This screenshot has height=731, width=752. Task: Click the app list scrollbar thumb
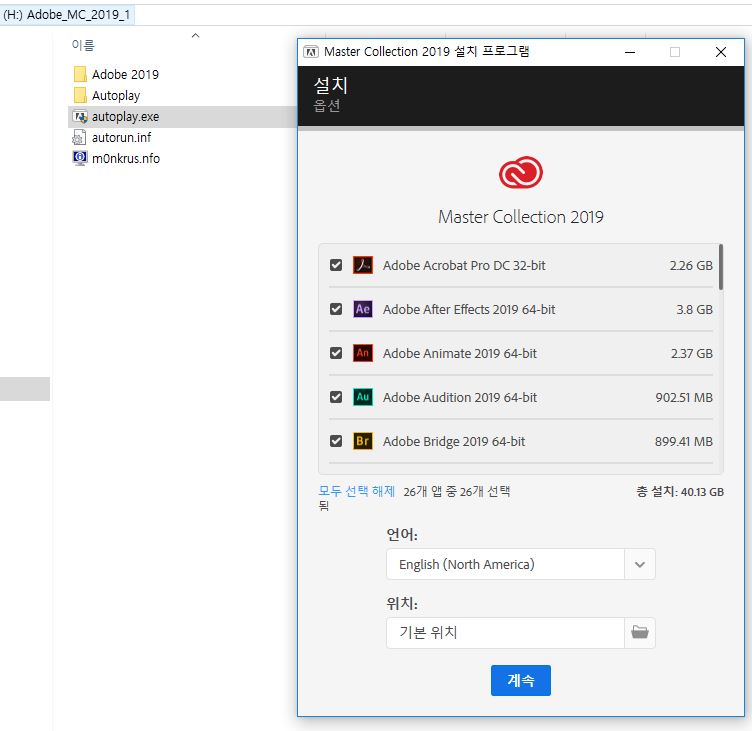pos(721,267)
